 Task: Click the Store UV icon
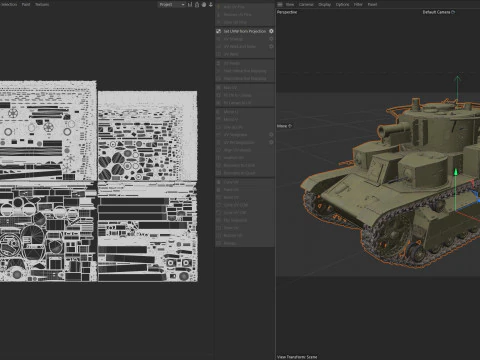pos(219,228)
